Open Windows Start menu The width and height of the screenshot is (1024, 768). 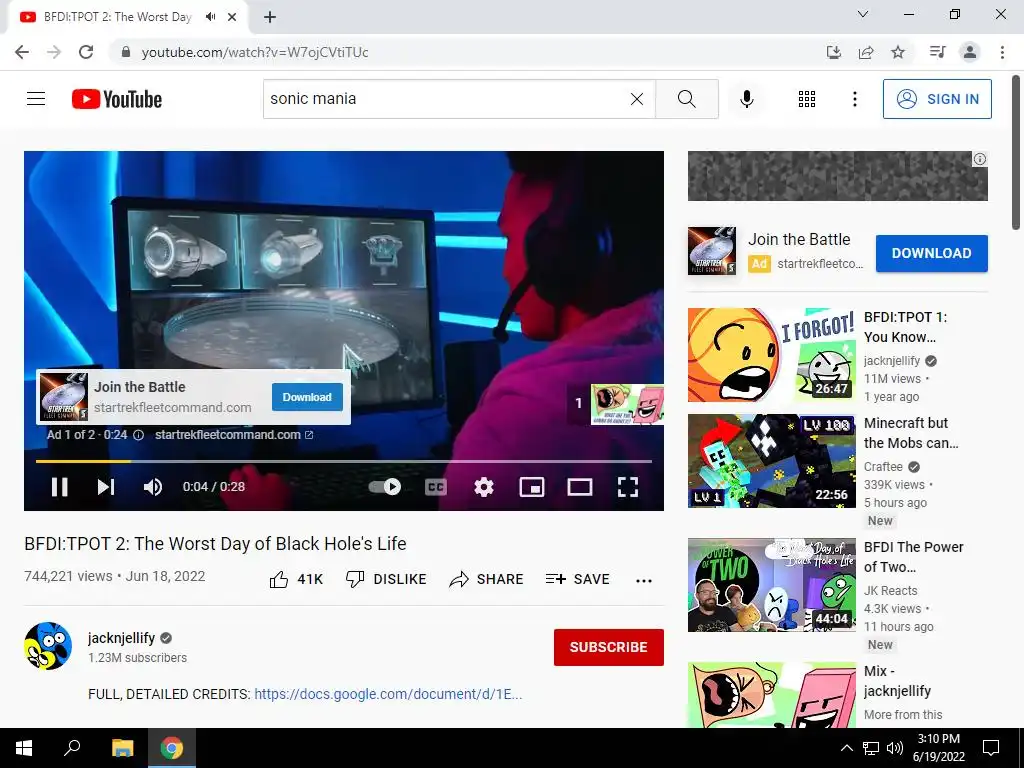coord(24,748)
